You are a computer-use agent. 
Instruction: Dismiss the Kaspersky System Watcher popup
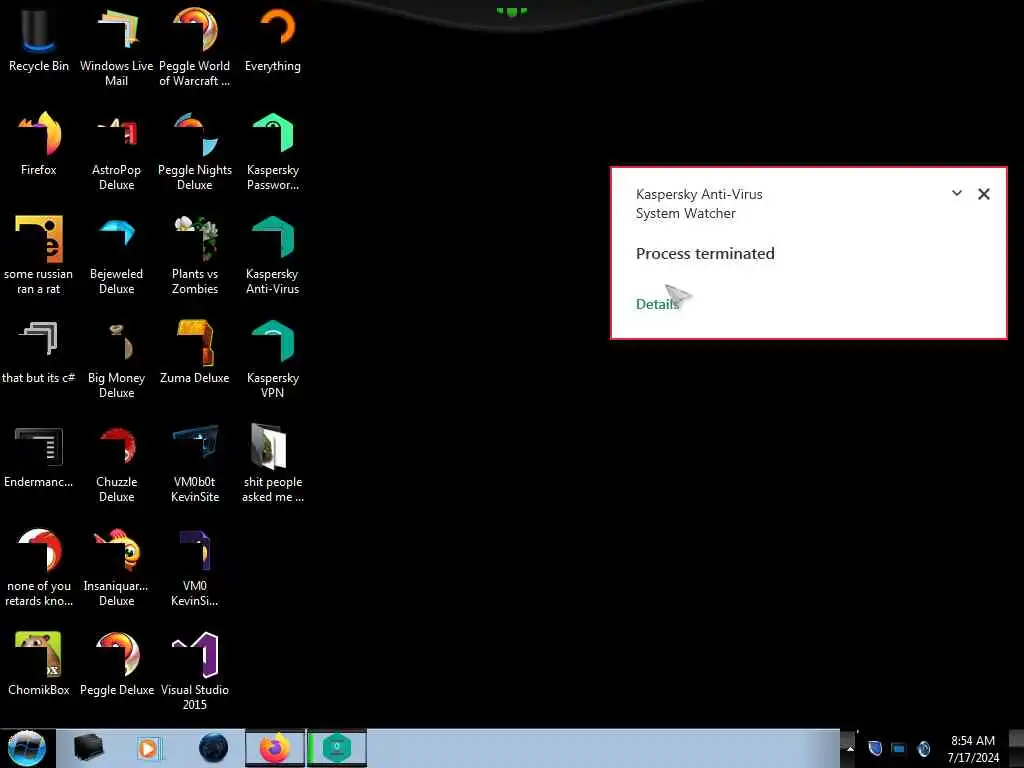[x=984, y=194]
